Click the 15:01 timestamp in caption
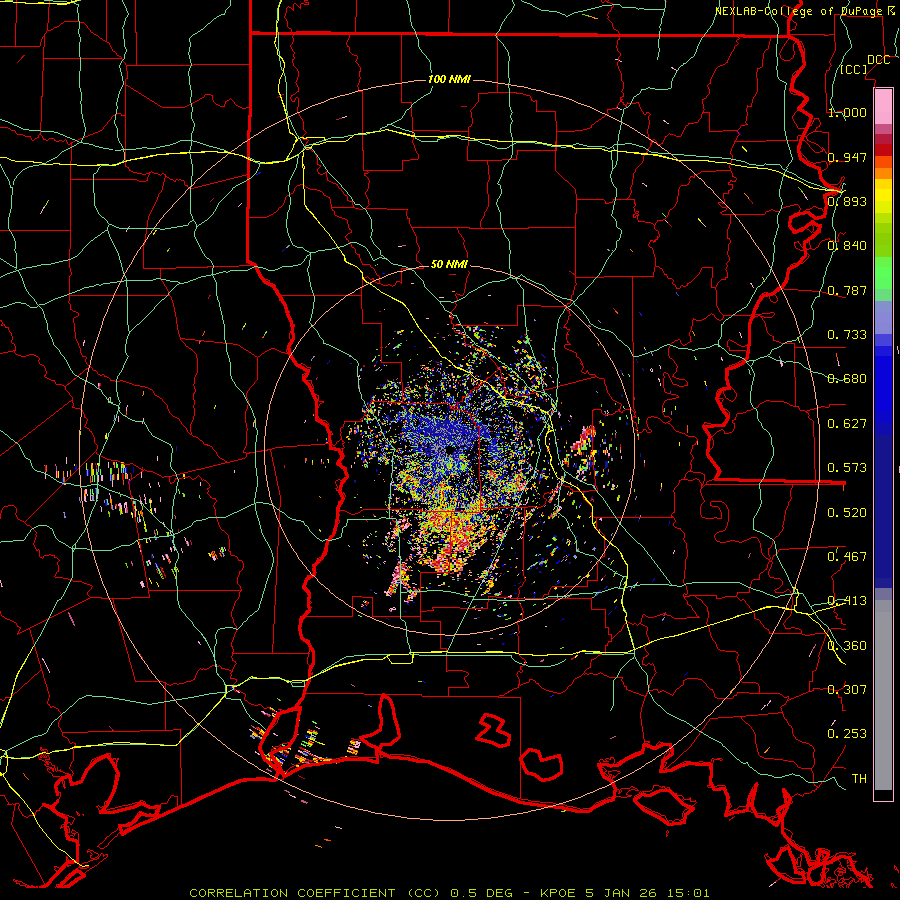Screen dimensions: 900x900 (688, 893)
